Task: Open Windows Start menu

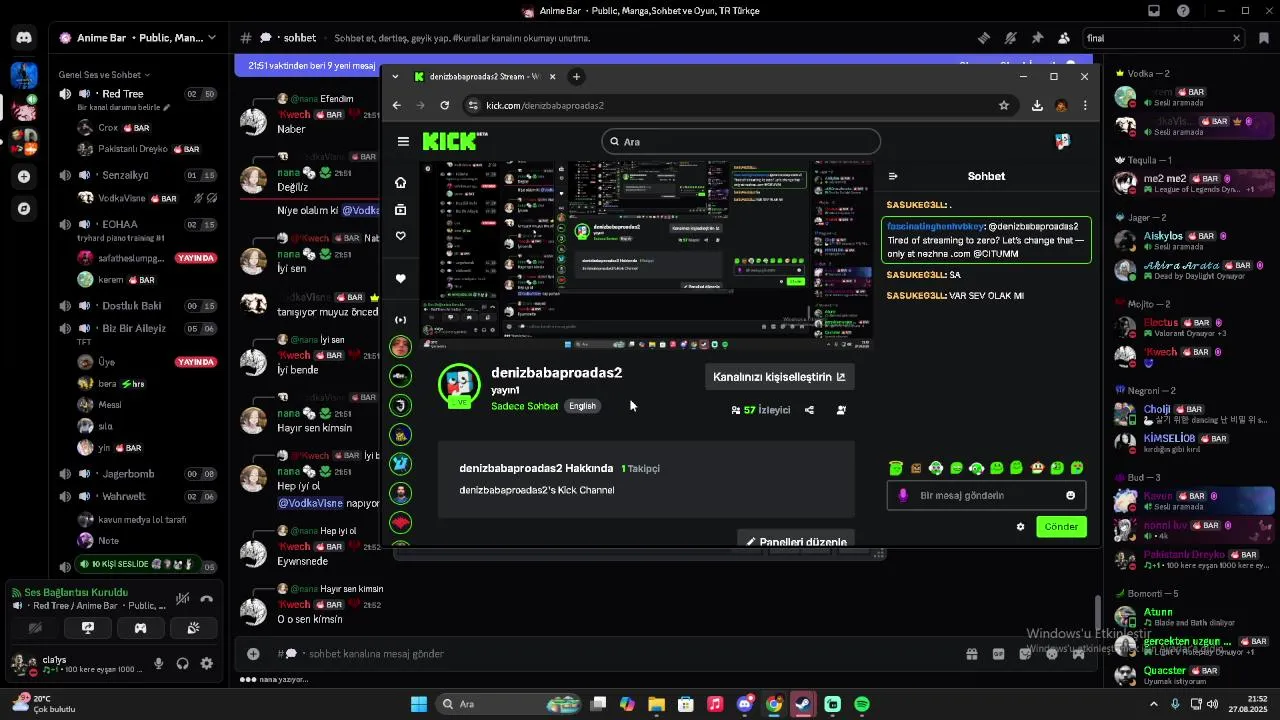Action: 419,704
